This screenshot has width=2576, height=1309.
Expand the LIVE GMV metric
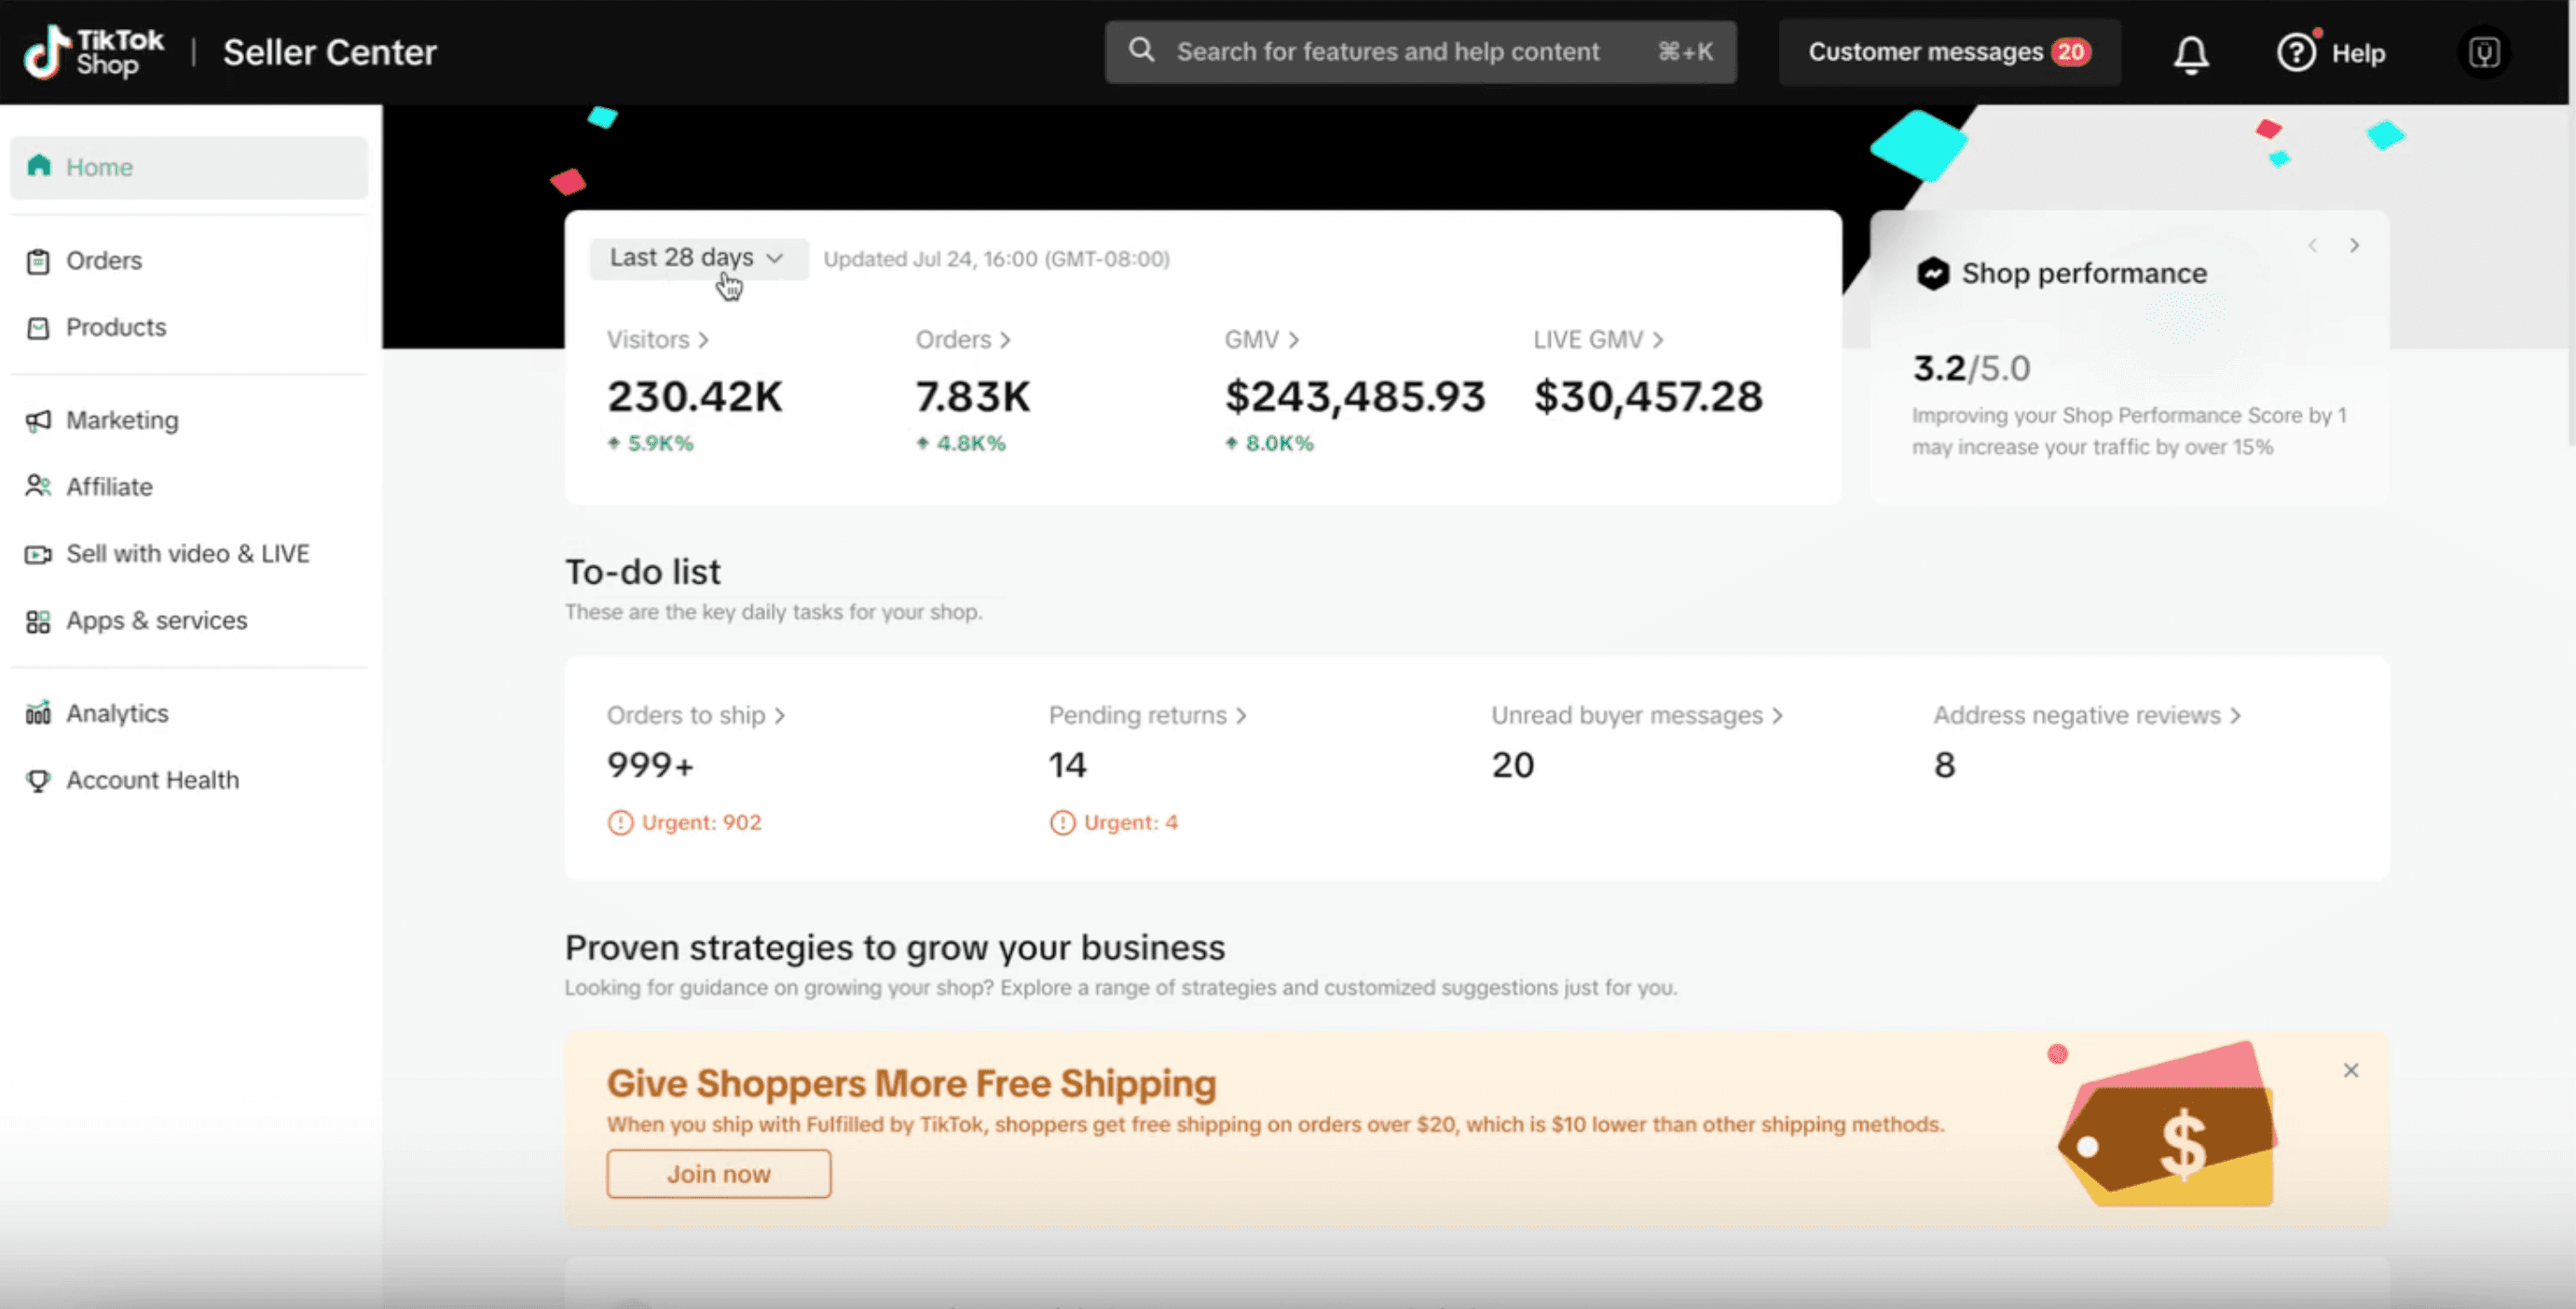click(1597, 340)
